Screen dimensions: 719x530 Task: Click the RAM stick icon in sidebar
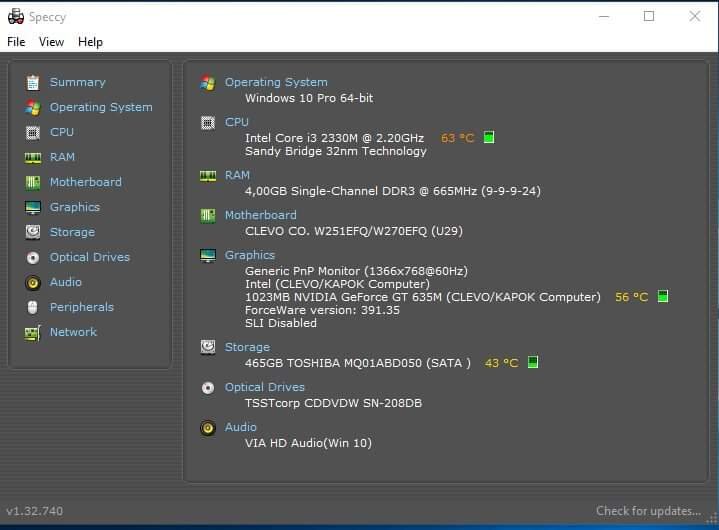(x=33, y=158)
